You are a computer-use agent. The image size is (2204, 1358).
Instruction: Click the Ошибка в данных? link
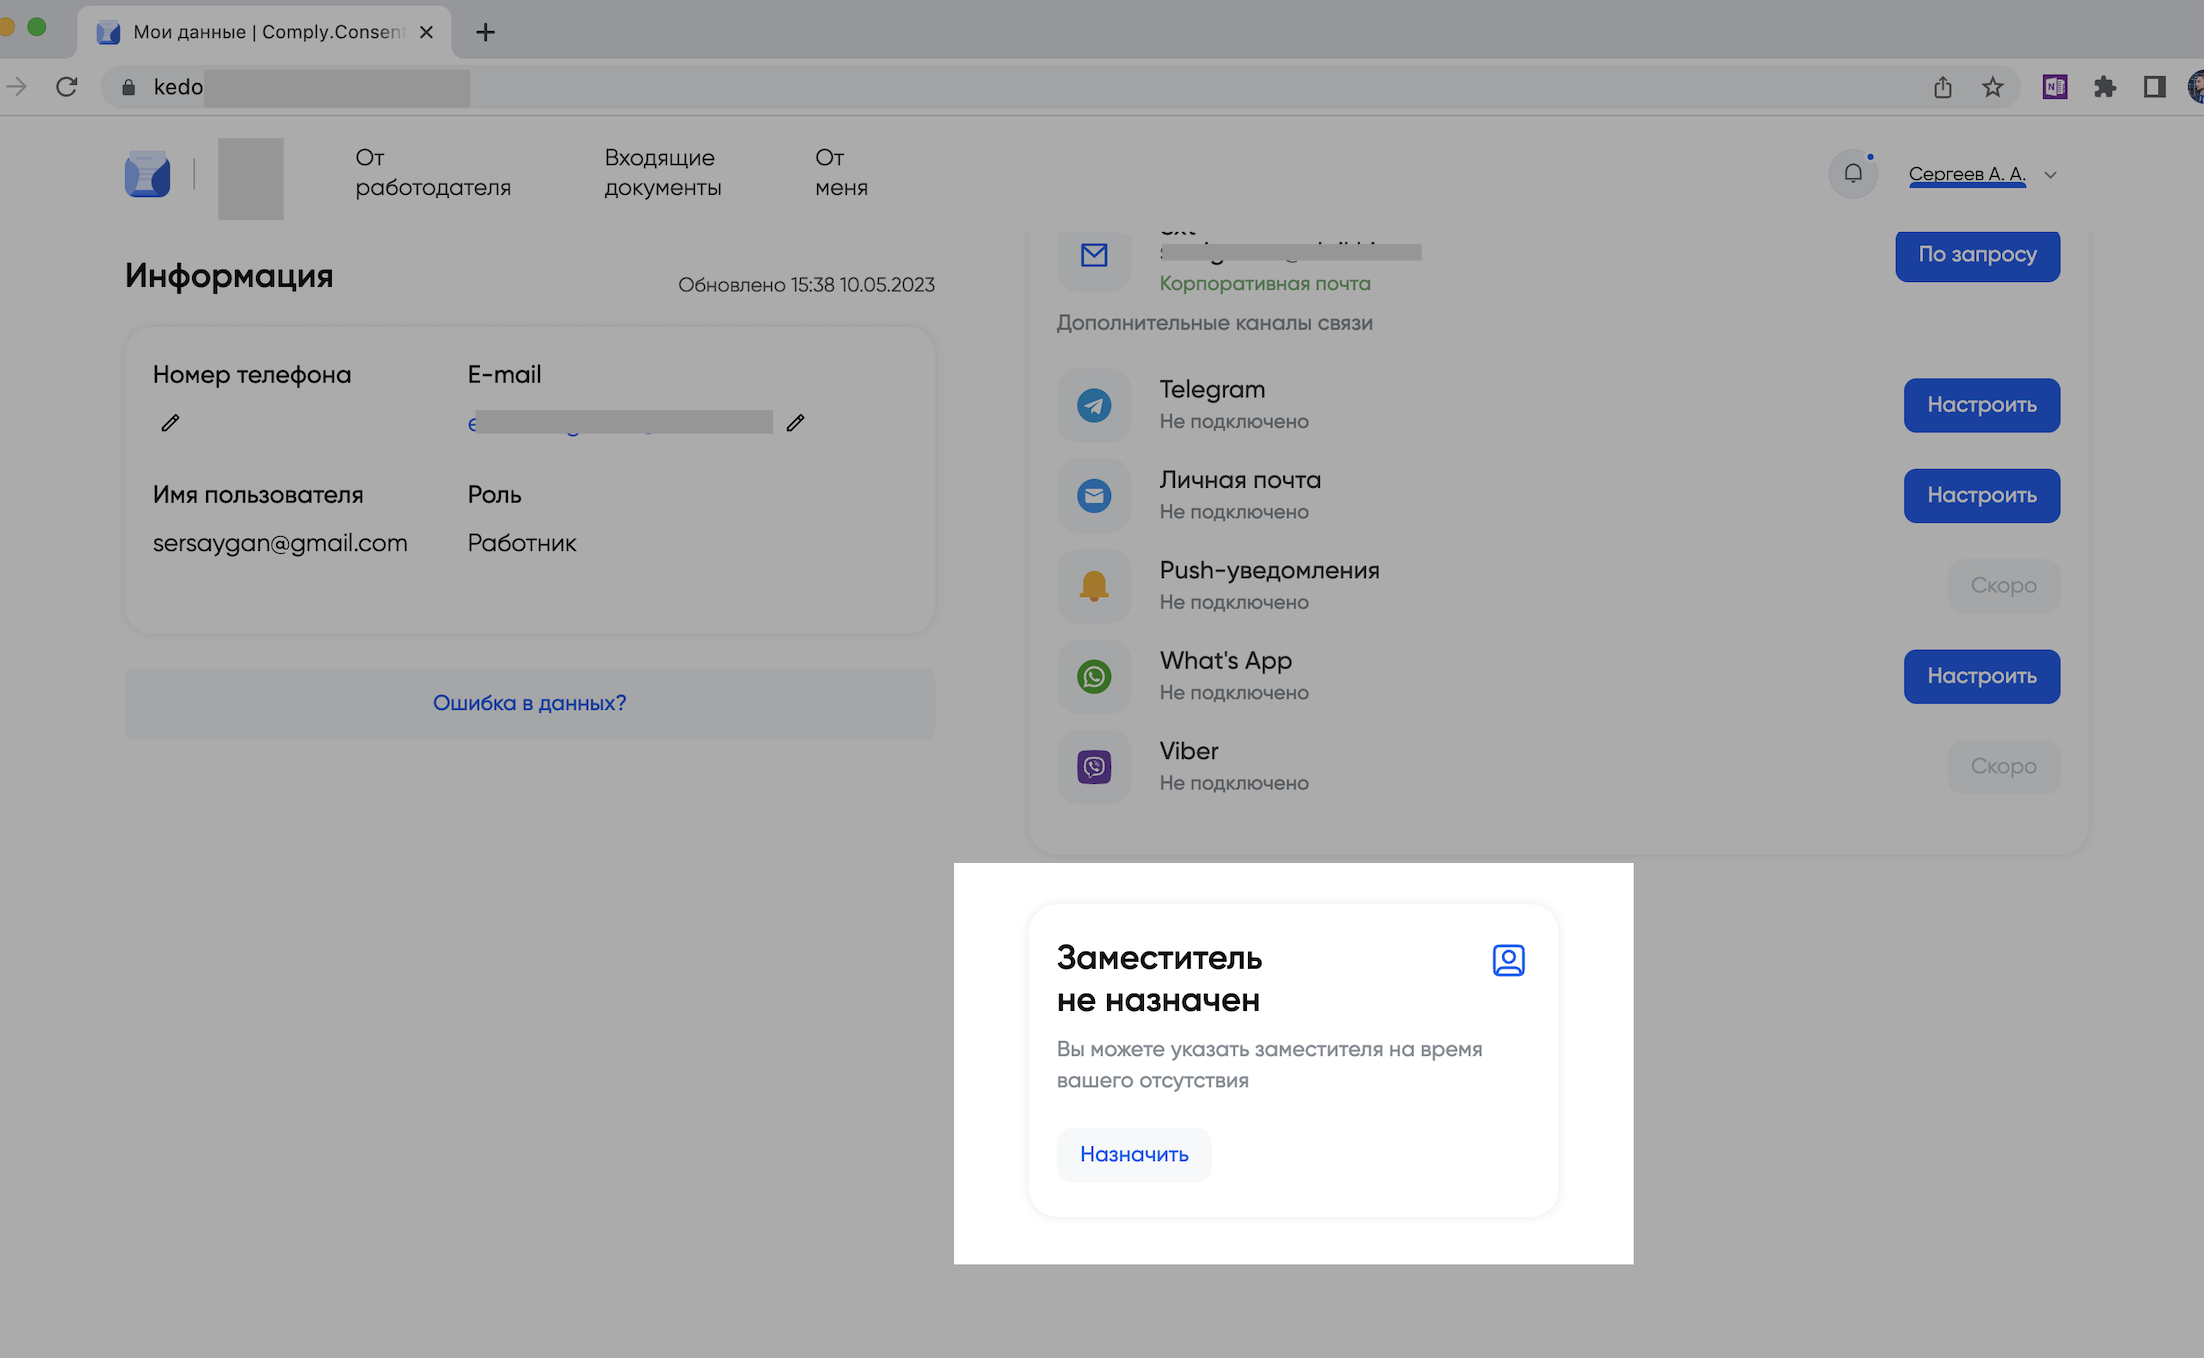click(x=529, y=703)
